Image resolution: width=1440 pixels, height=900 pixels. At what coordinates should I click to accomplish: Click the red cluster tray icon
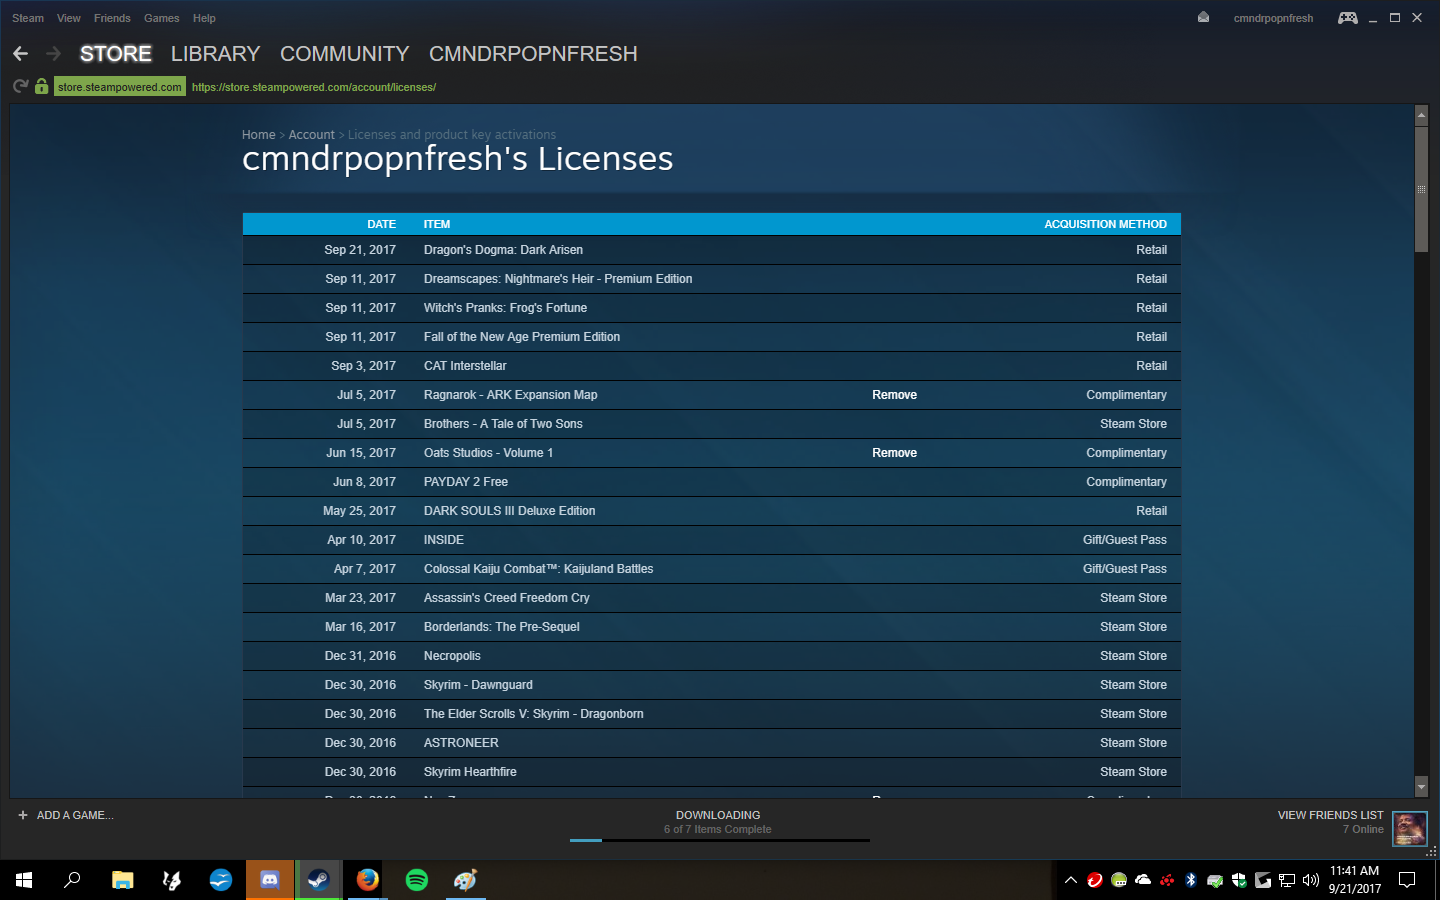(x=1167, y=880)
